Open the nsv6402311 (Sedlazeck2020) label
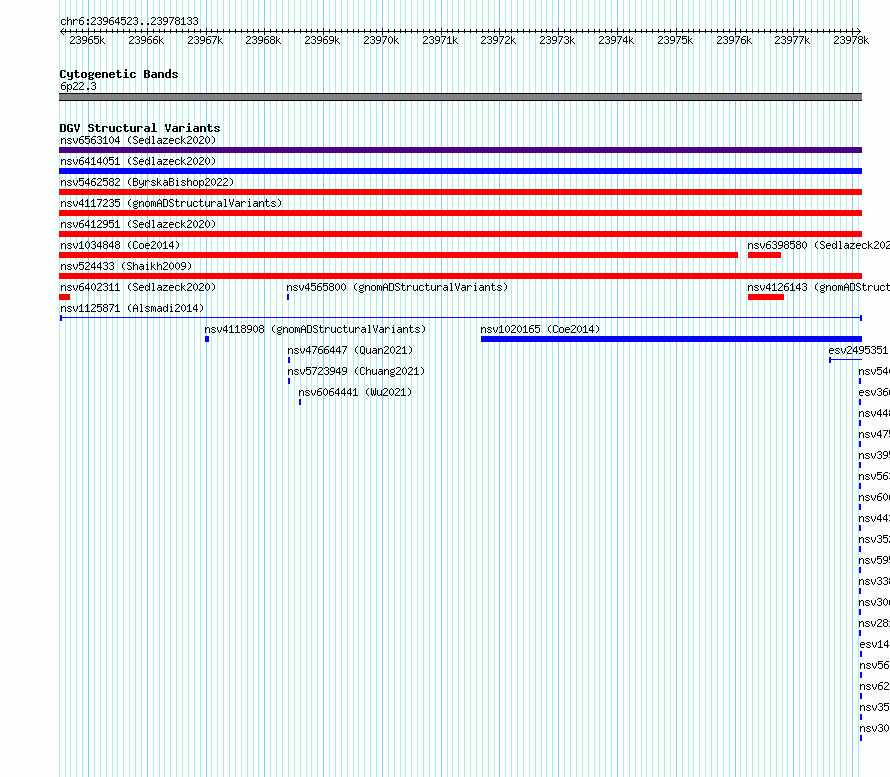 (x=138, y=287)
